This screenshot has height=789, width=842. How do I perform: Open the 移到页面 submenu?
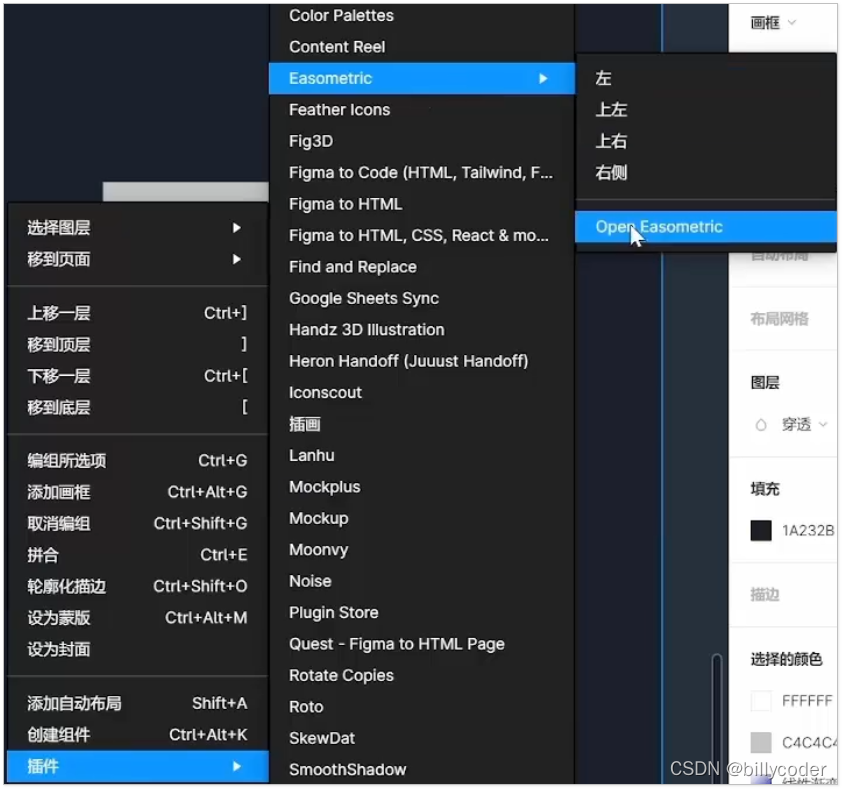(x=137, y=259)
